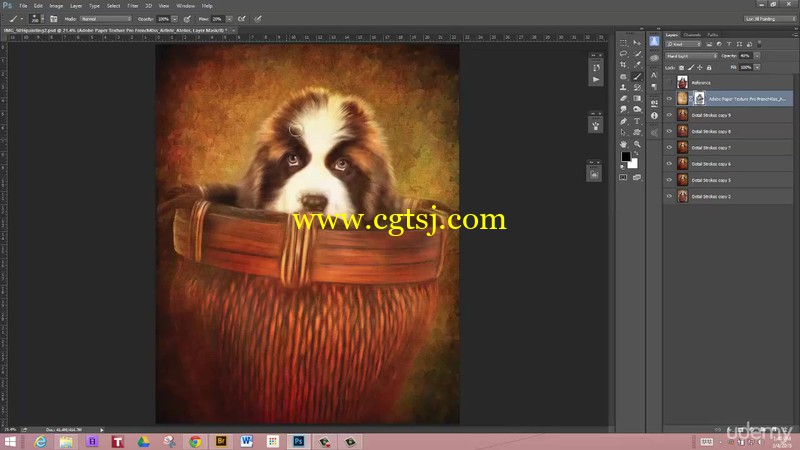
Task: Switch to the Channels tab
Action: pyautogui.click(x=692, y=35)
